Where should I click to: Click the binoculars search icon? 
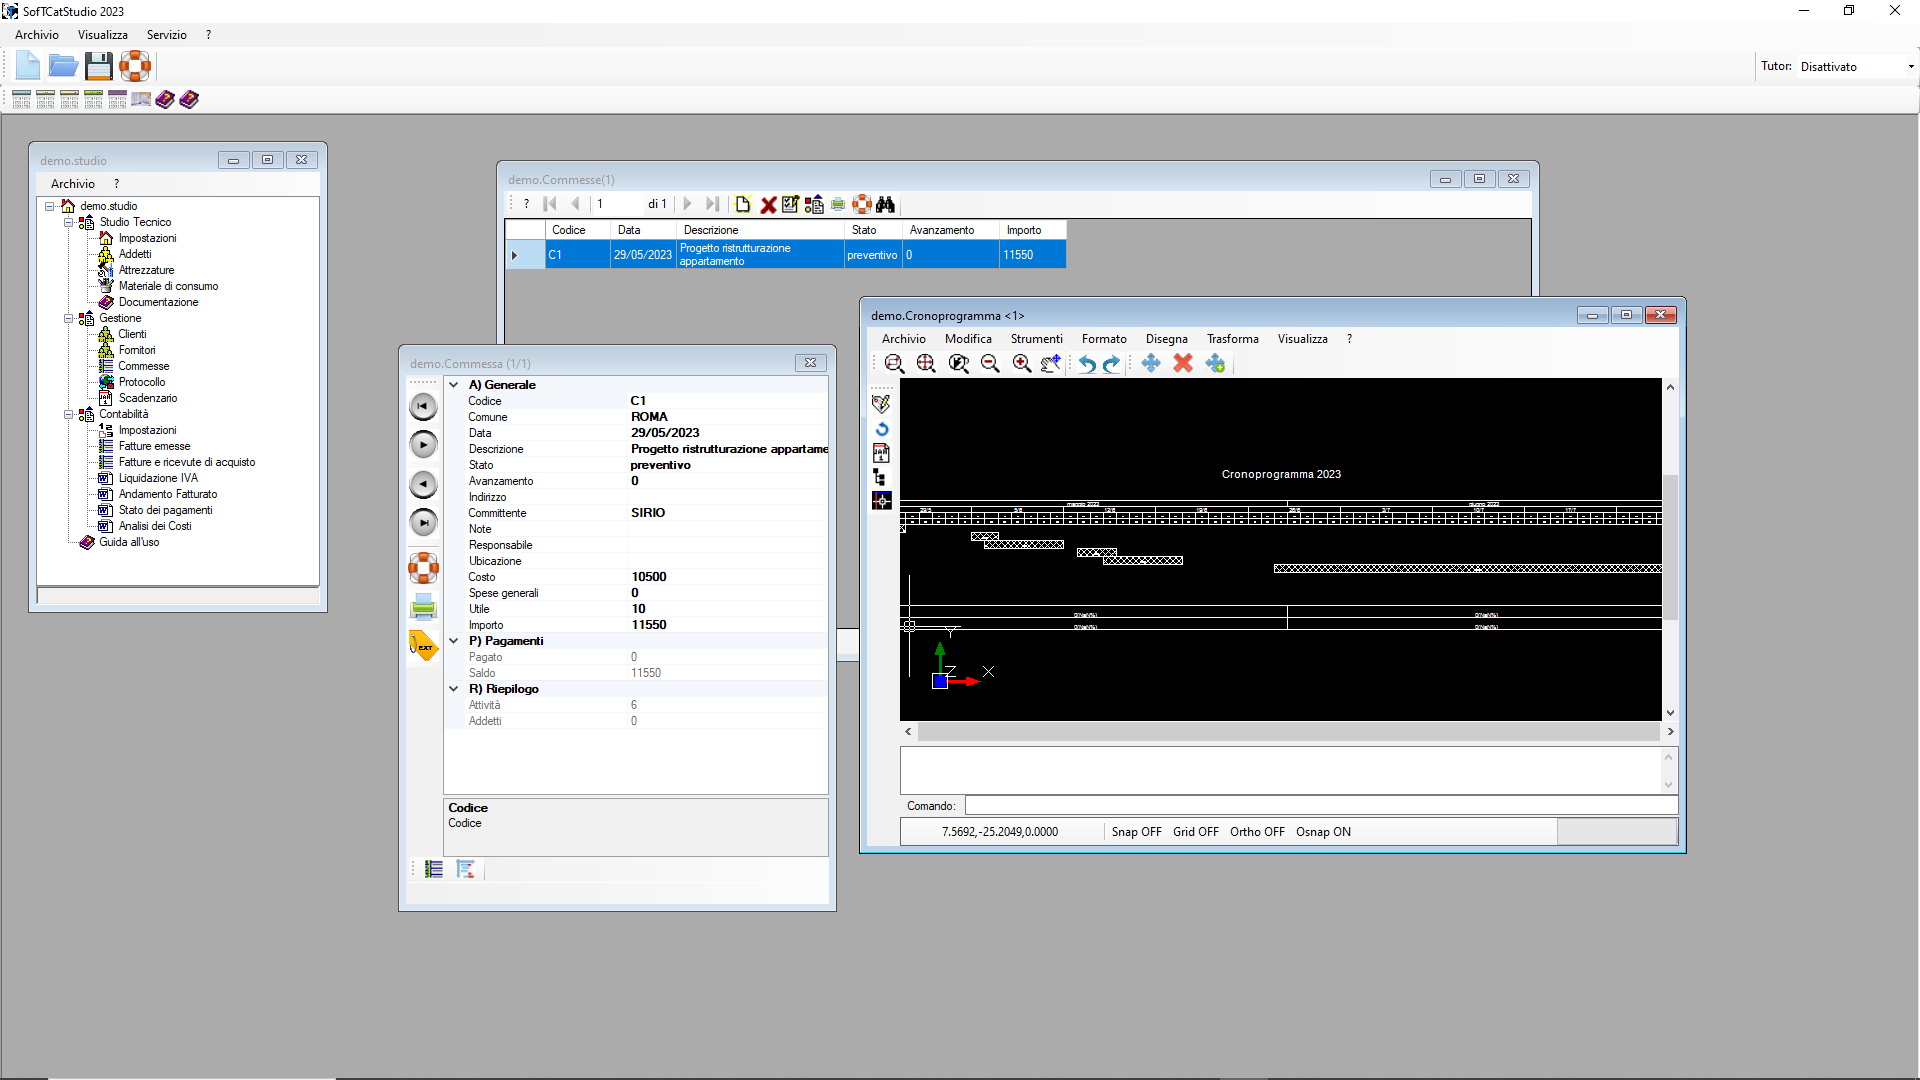pyautogui.click(x=885, y=205)
